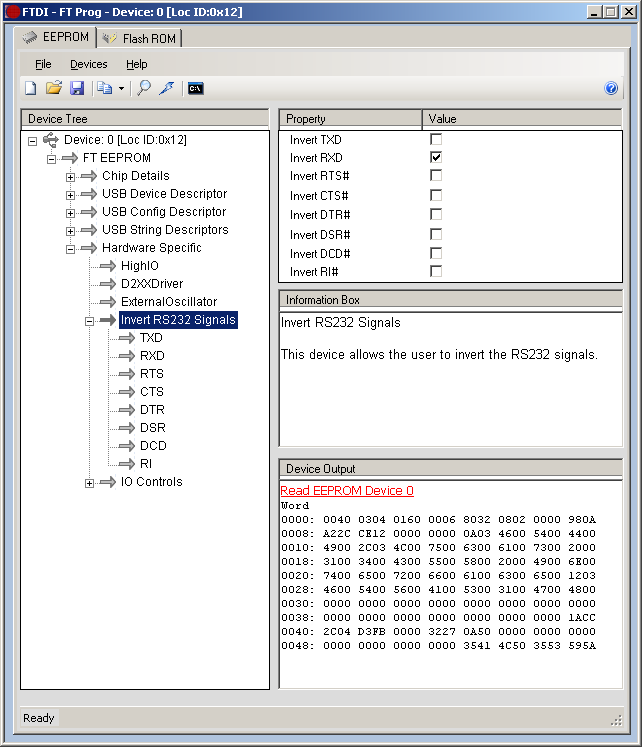Select USB Device Descriptor in the tree

pyautogui.click(x=164, y=194)
